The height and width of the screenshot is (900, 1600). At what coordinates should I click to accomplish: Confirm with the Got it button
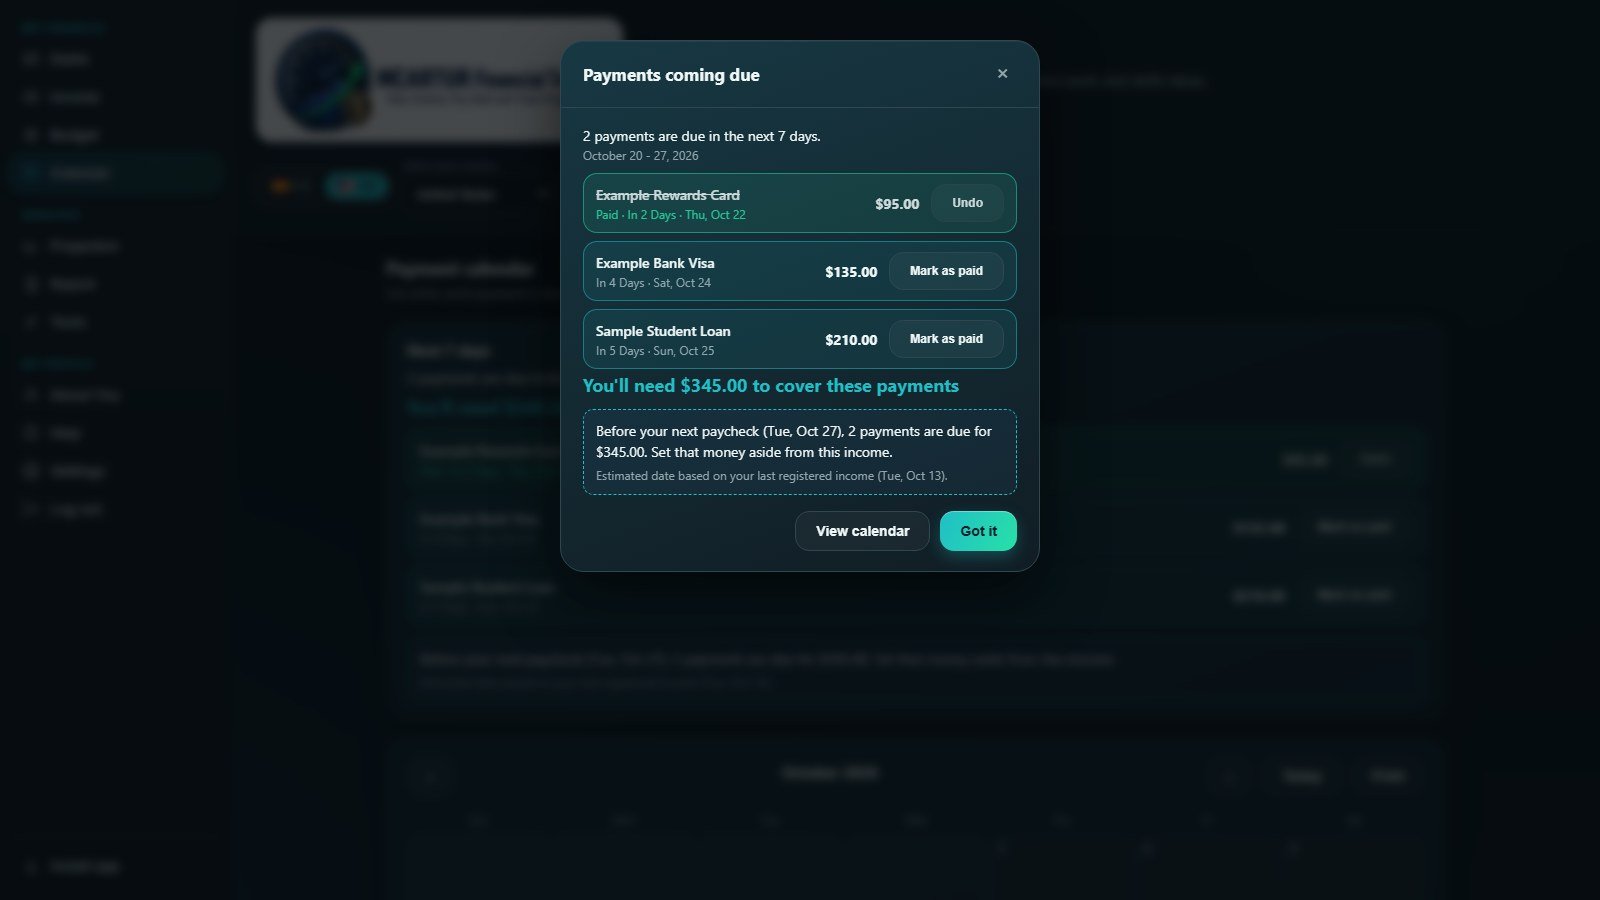978,531
